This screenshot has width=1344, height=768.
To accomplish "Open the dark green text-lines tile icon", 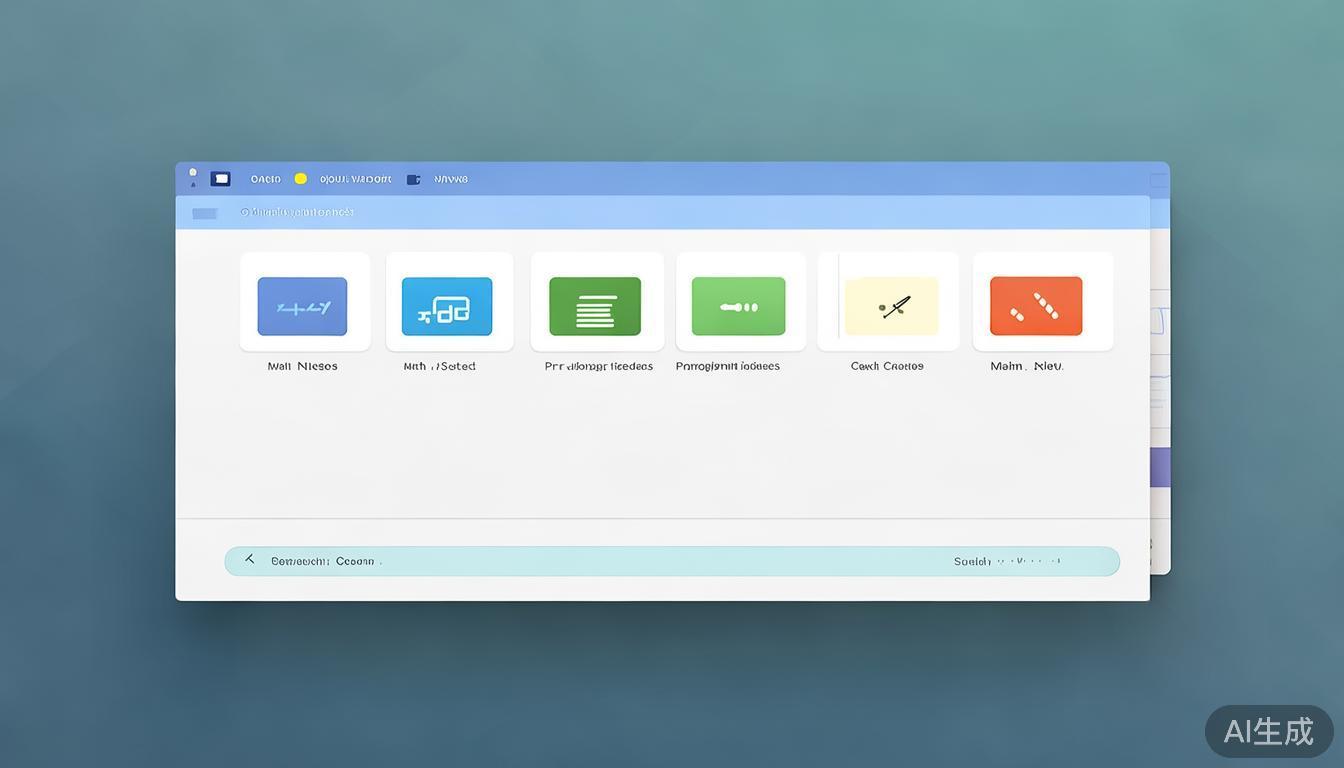I will pyautogui.click(x=595, y=306).
